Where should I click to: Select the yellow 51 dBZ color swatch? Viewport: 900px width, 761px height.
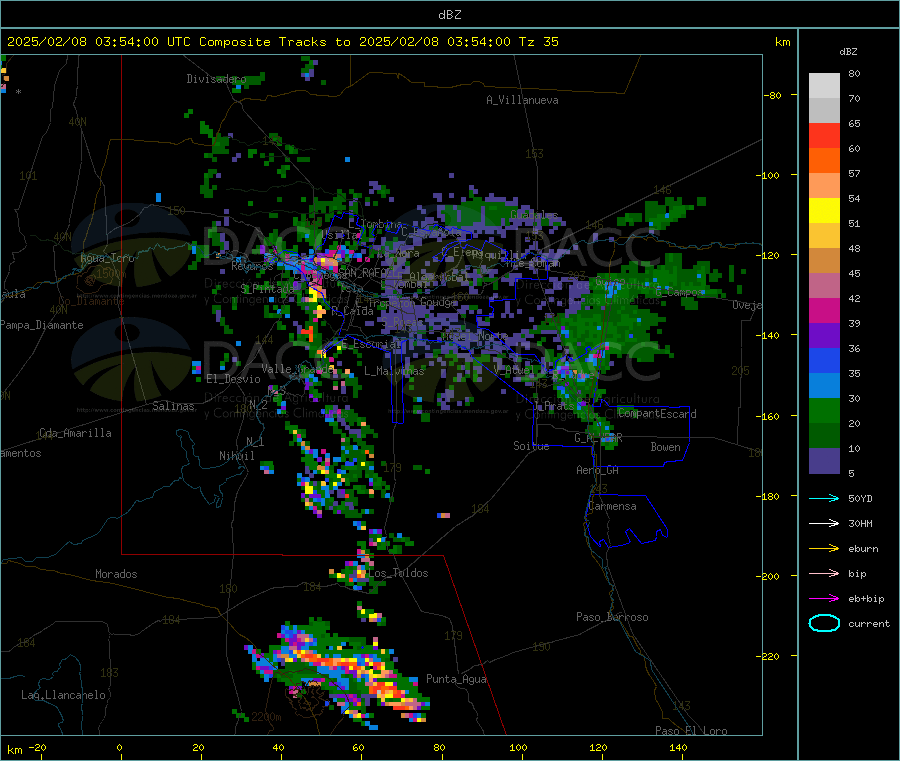click(824, 211)
